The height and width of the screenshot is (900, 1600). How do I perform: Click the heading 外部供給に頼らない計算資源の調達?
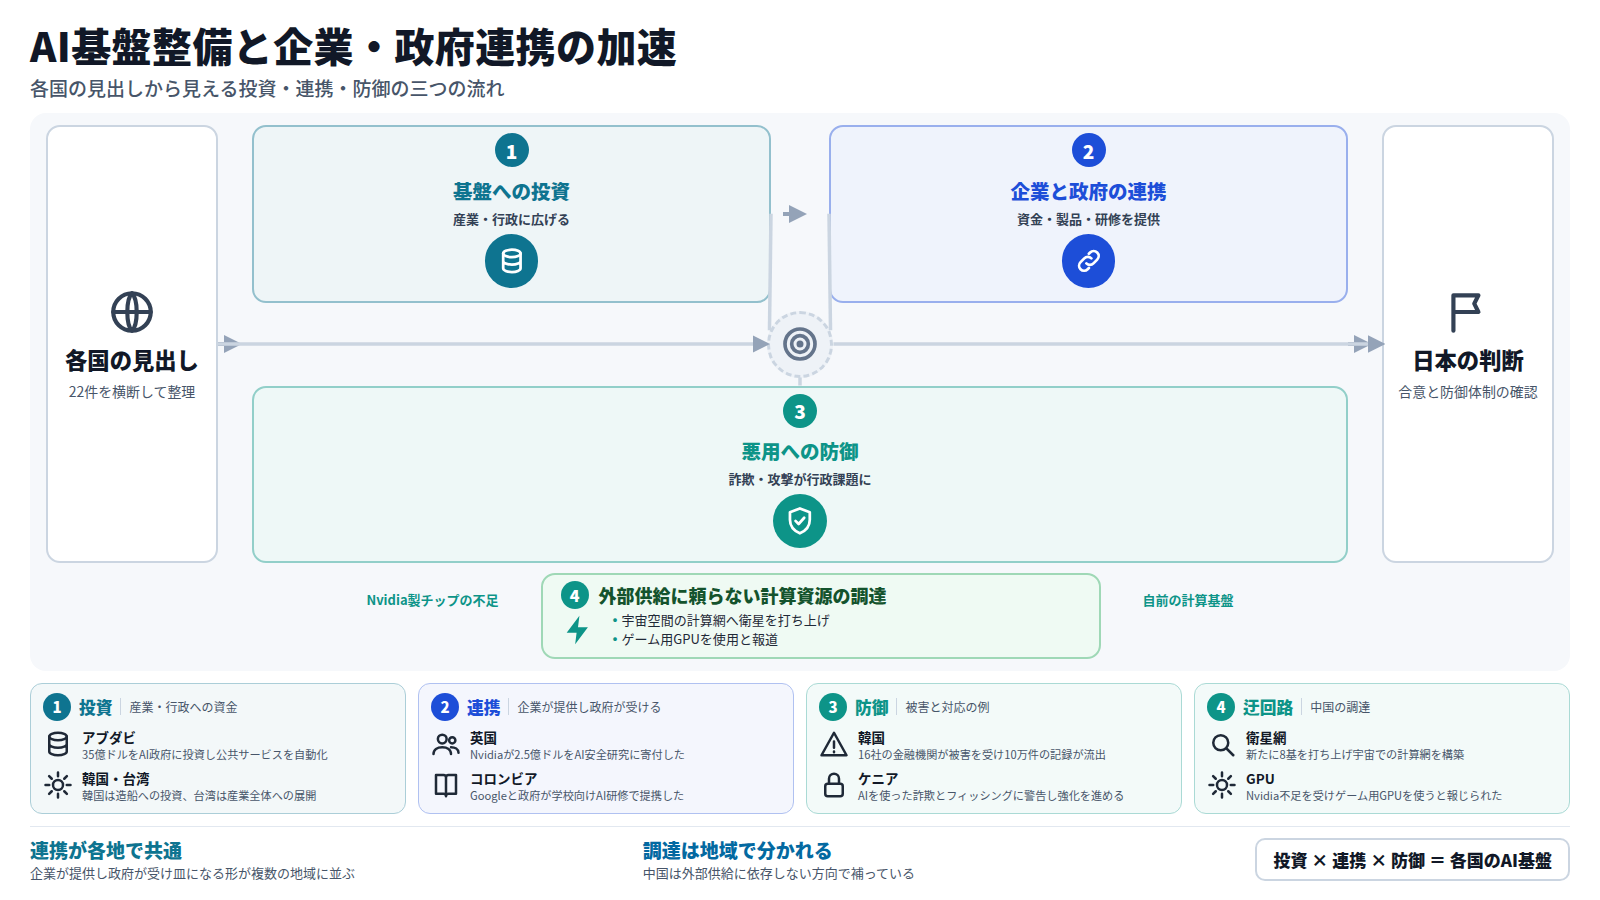[742, 596]
